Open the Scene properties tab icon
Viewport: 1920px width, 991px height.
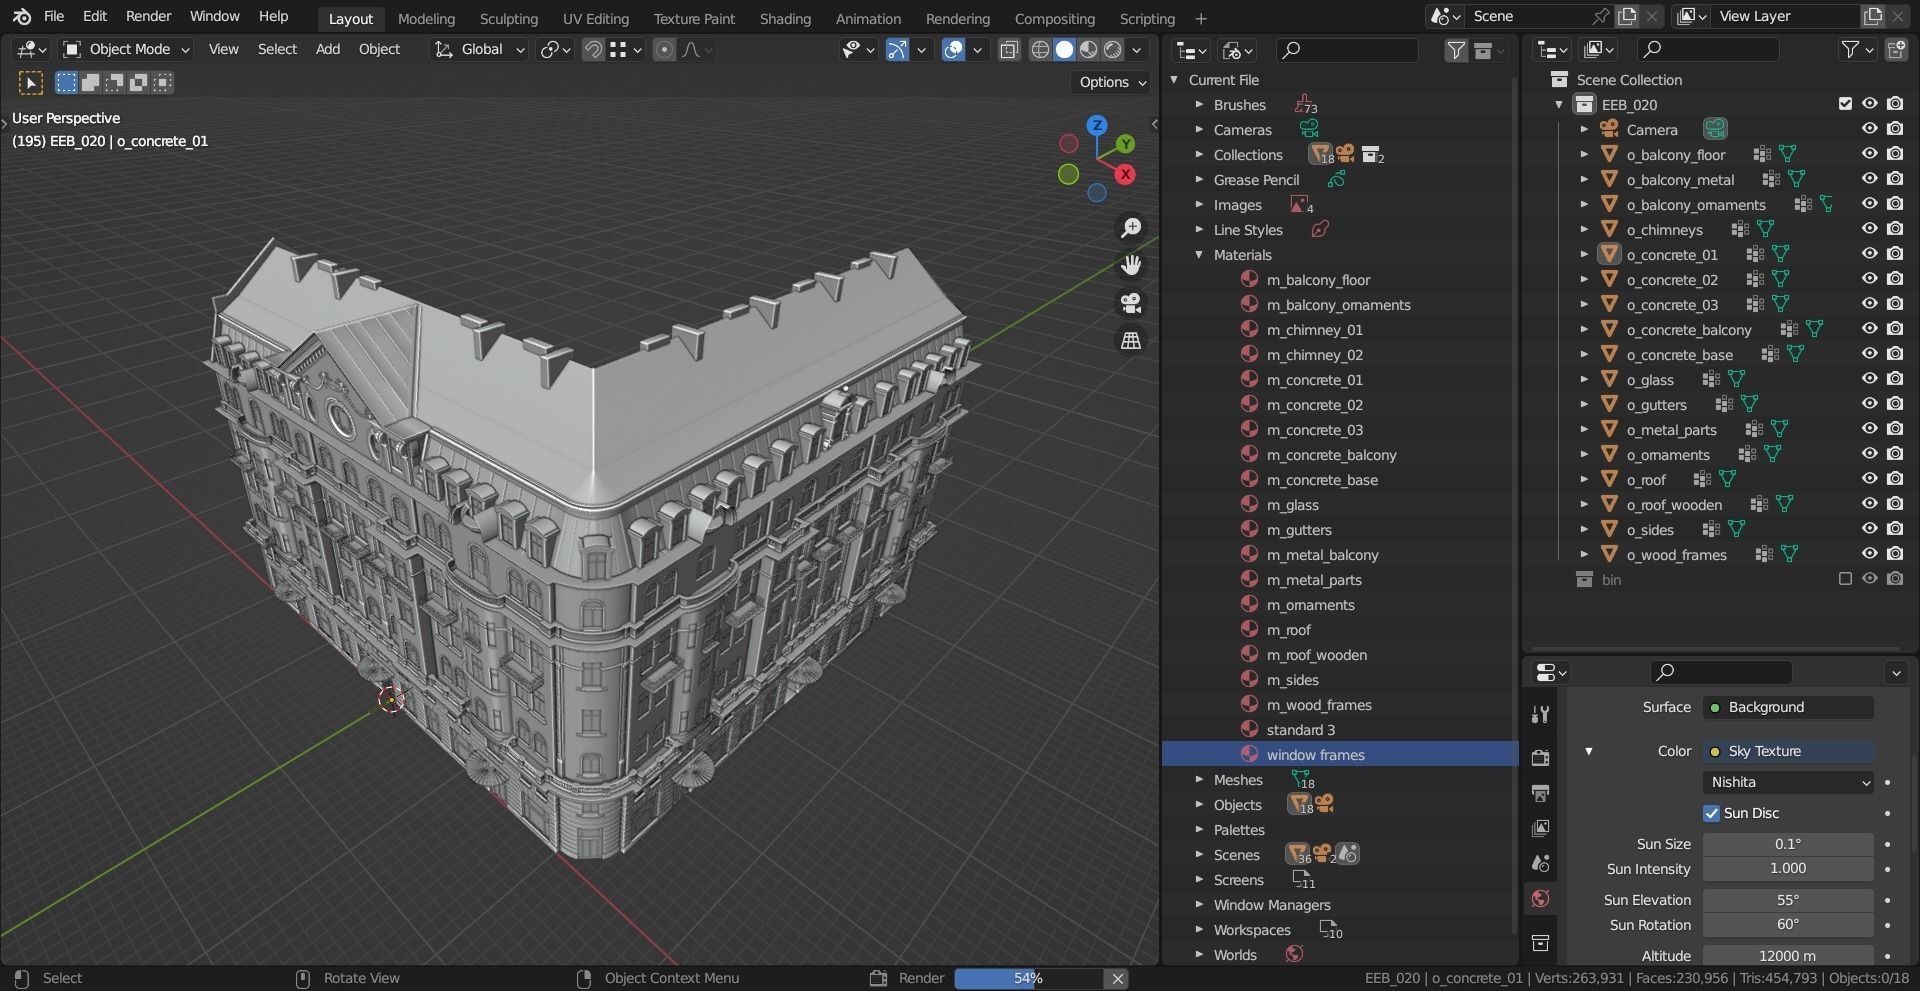[x=1540, y=863]
